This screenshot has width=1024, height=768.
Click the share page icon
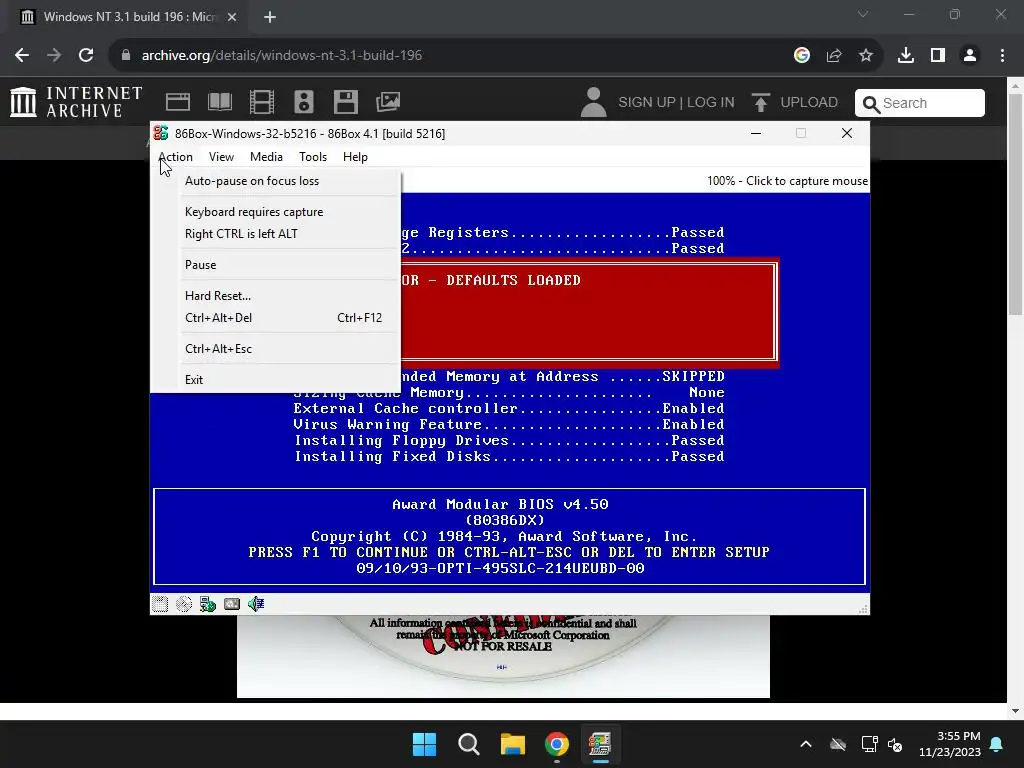[x=834, y=56]
